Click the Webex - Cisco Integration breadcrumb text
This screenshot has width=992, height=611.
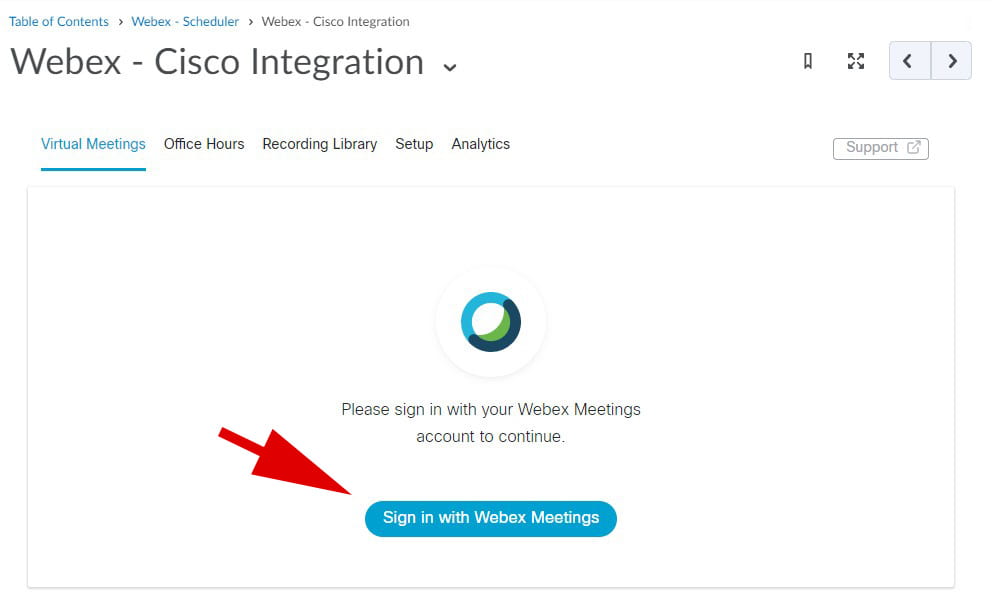(335, 21)
